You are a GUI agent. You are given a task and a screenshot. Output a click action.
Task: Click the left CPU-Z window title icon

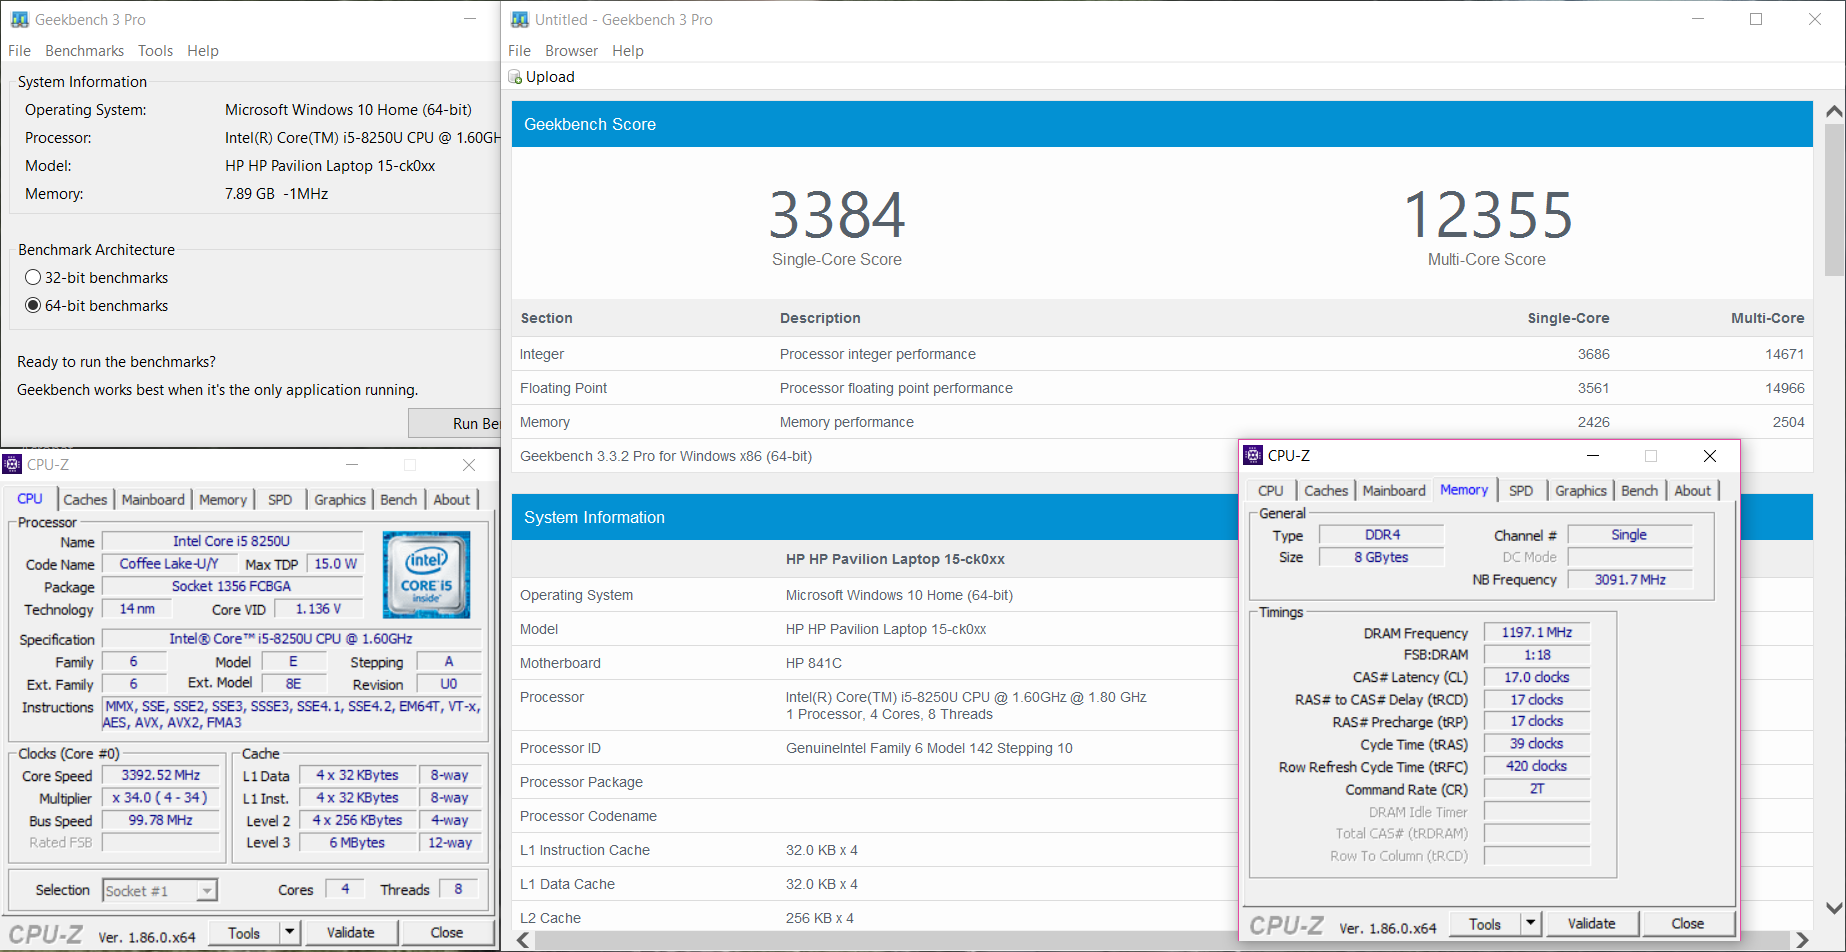[12, 464]
